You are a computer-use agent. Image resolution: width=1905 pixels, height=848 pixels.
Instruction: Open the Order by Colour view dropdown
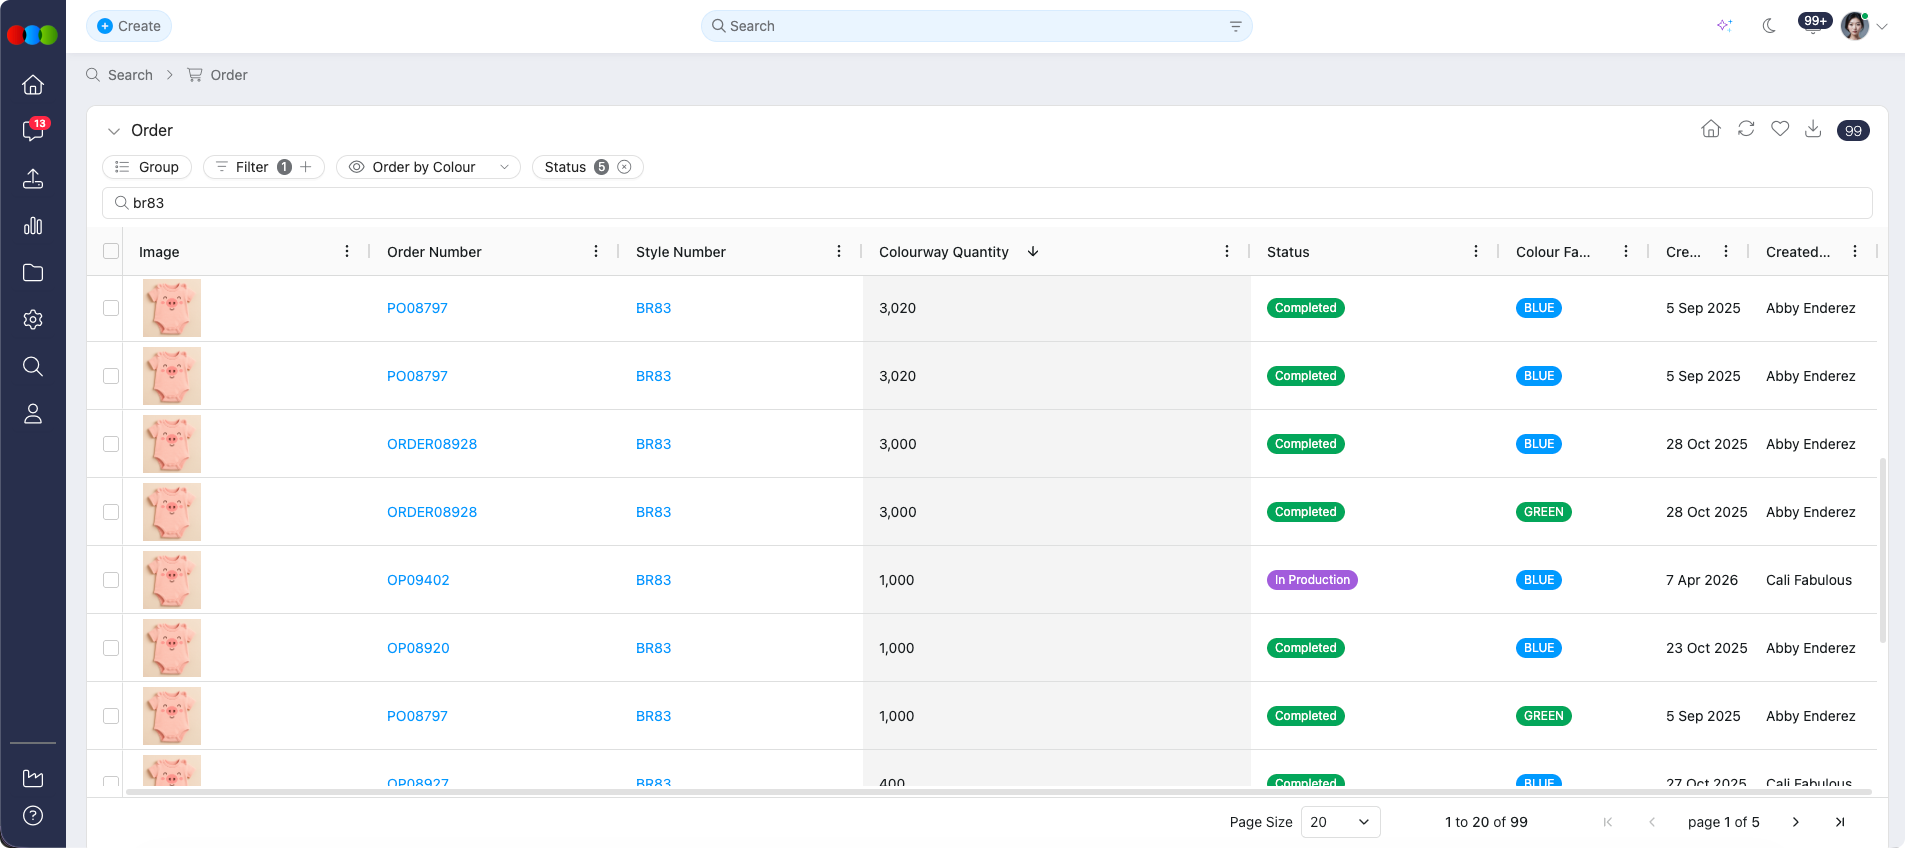tap(428, 167)
